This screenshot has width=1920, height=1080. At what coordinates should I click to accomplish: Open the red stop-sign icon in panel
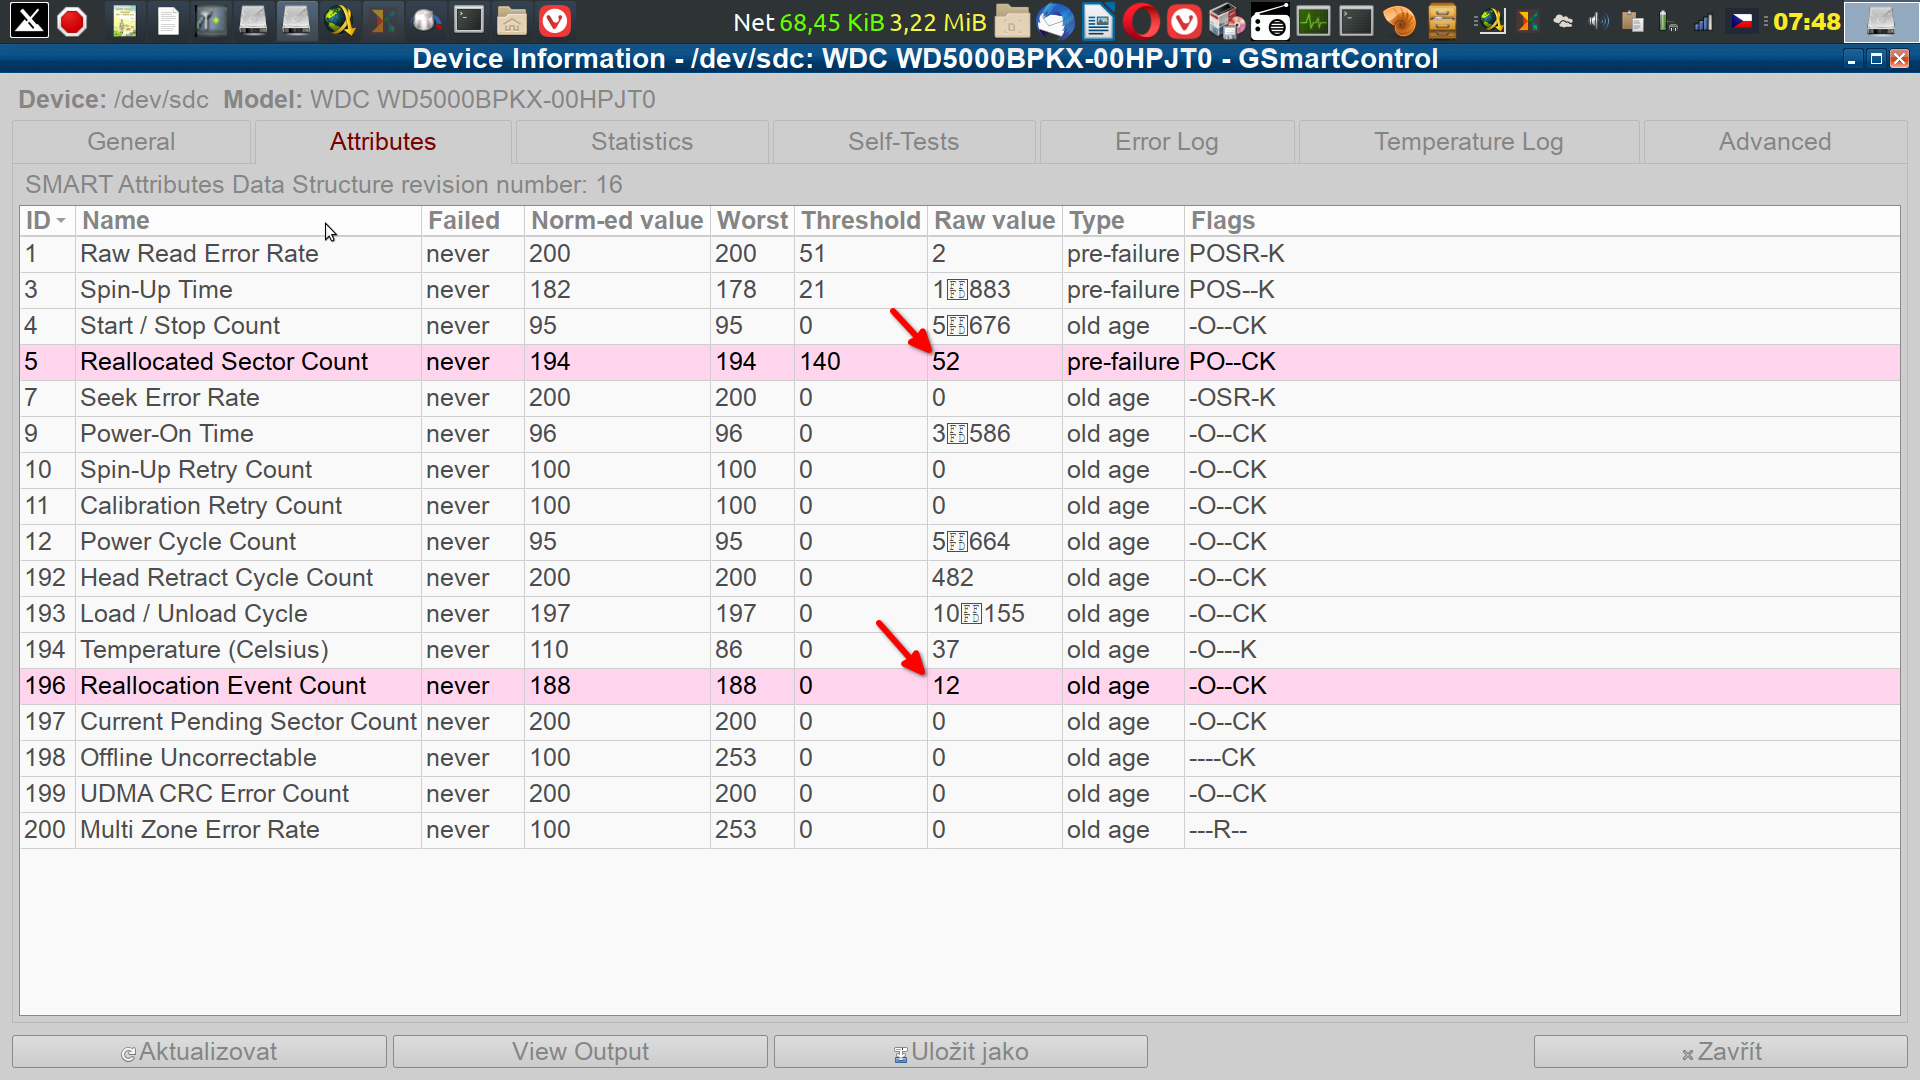[x=72, y=21]
